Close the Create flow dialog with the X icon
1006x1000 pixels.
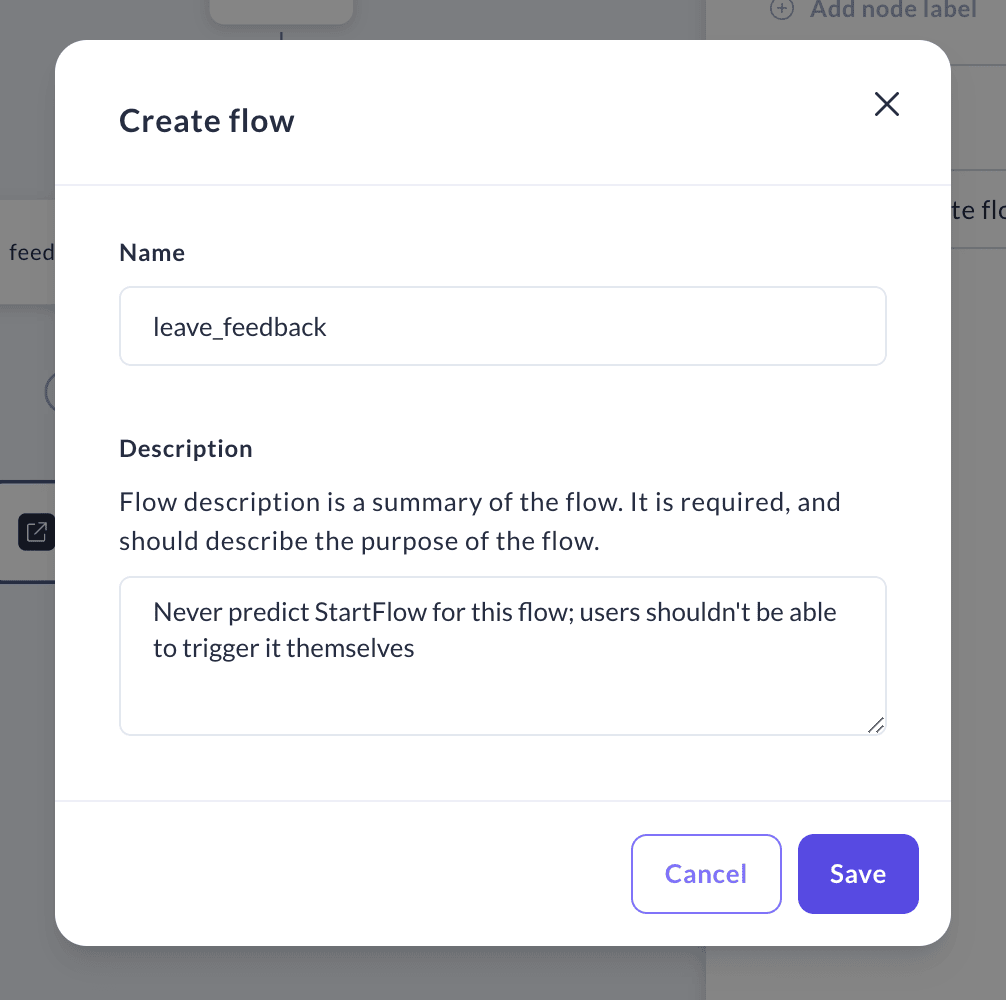886,104
